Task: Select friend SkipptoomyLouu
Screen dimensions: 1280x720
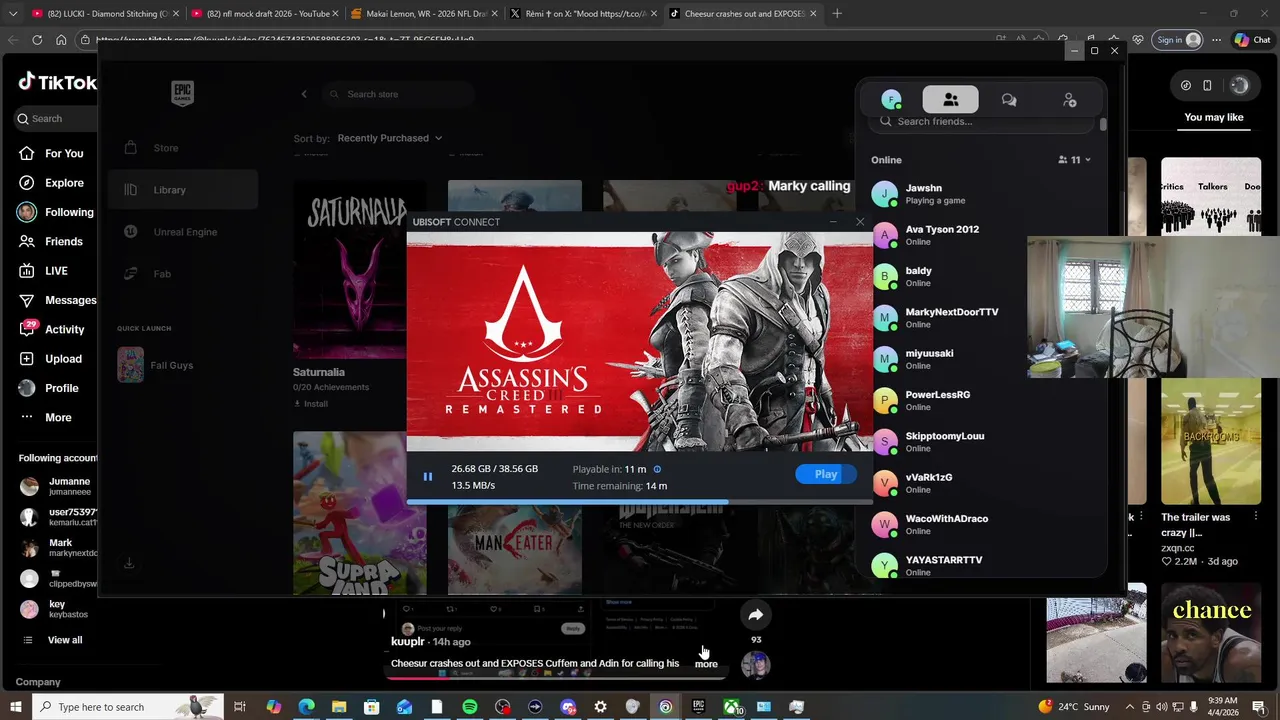Action: (x=980, y=442)
